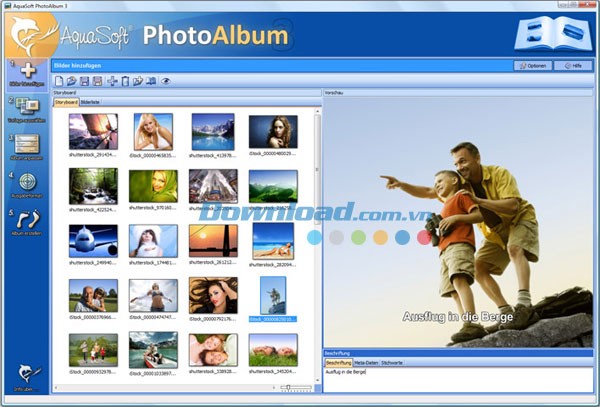Select the family jogging thumbnail iStock_0000932978
Image resolution: width=600 pixels, height=407 pixels.
pyautogui.click(x=93, y=350)
